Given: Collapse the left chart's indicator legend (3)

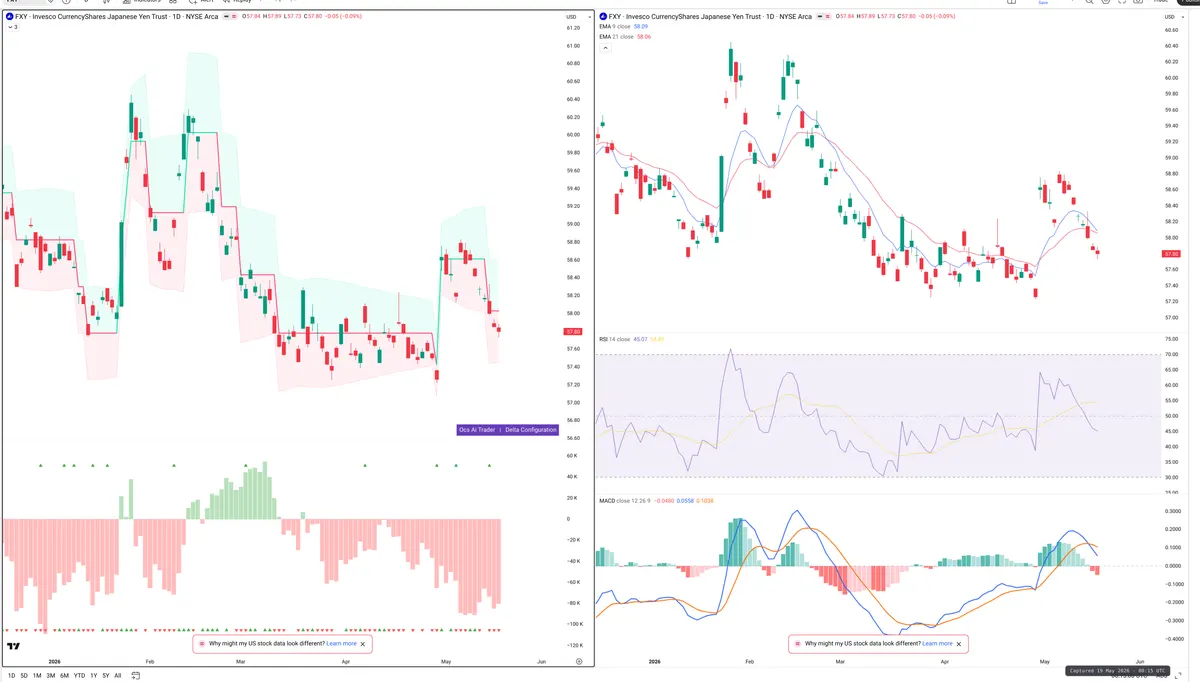Looking at the screenshot, I should 11,27.
